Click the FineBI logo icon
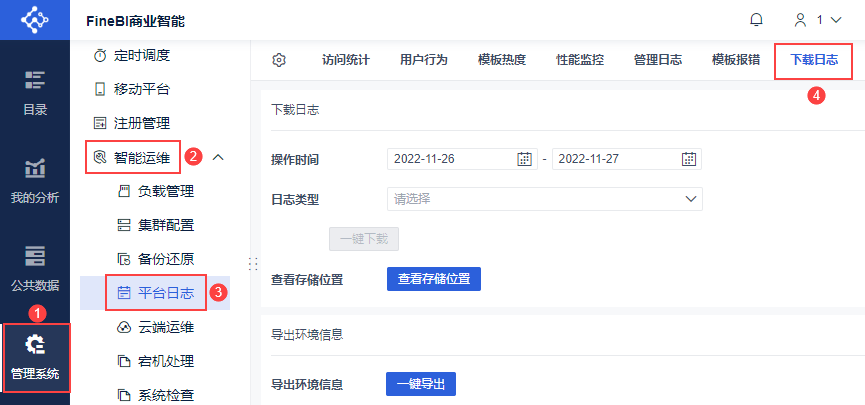865x405 pixels. 35,20
